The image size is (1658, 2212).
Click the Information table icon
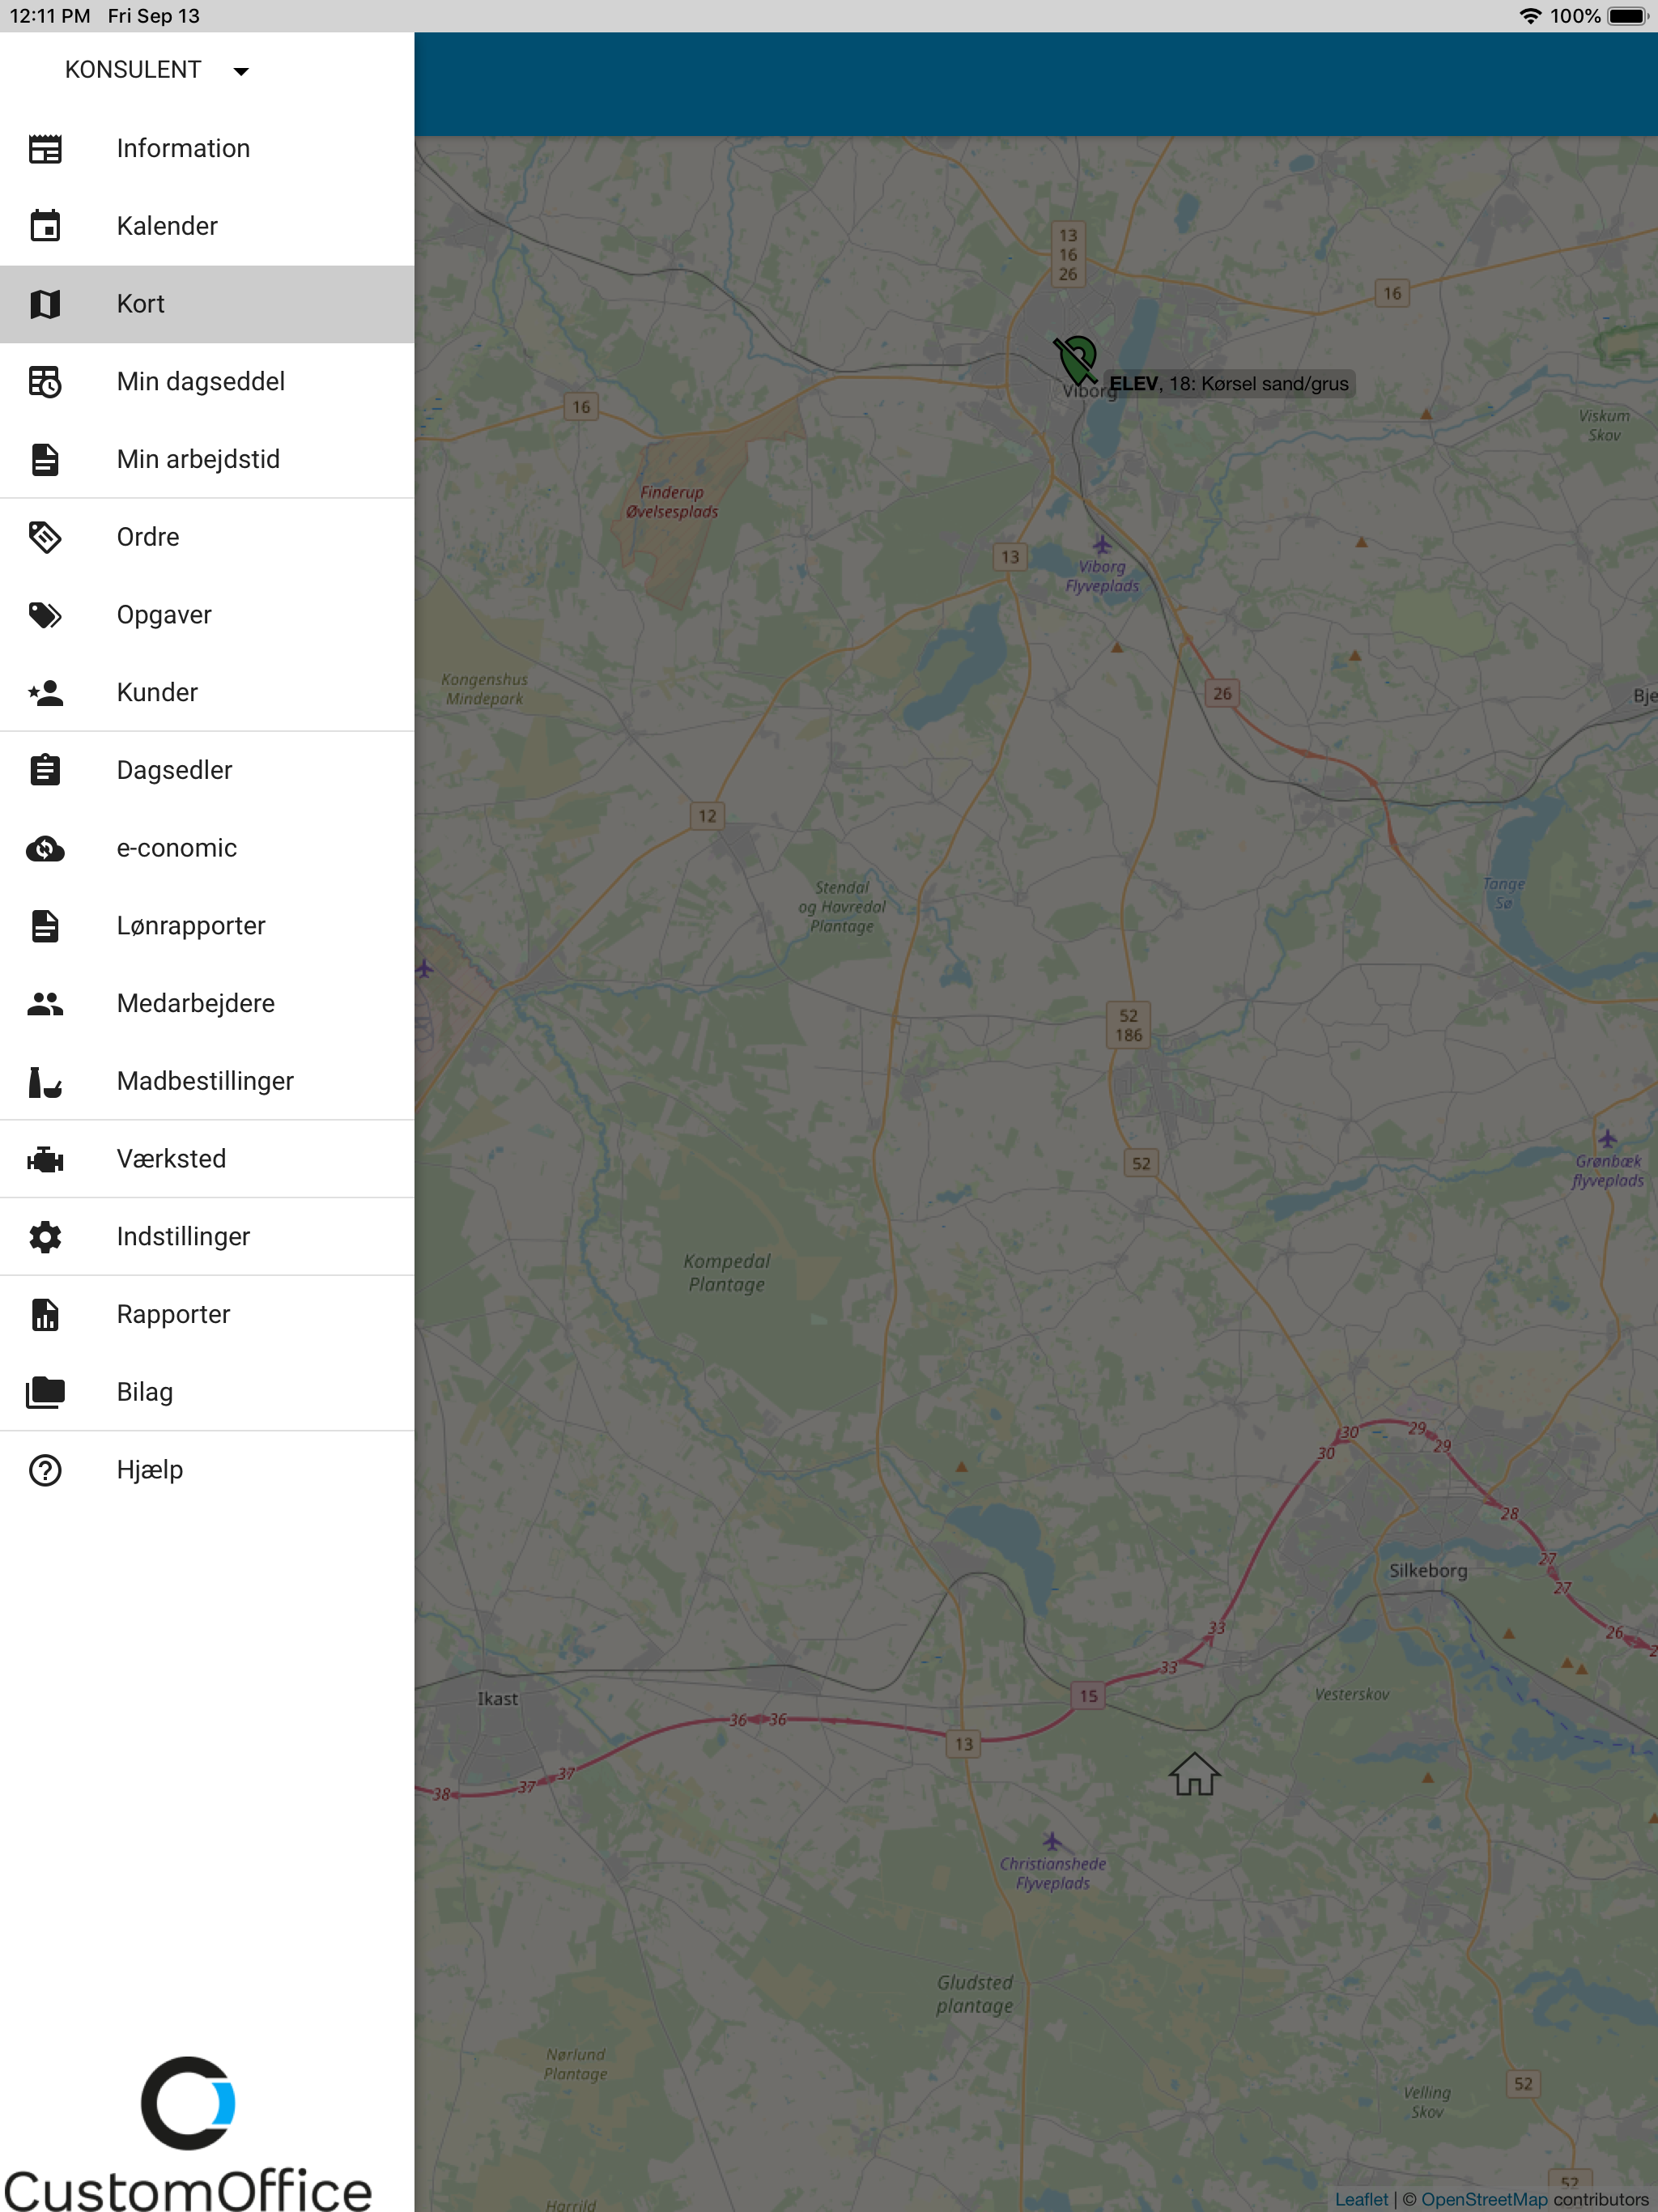pos(45,149)
